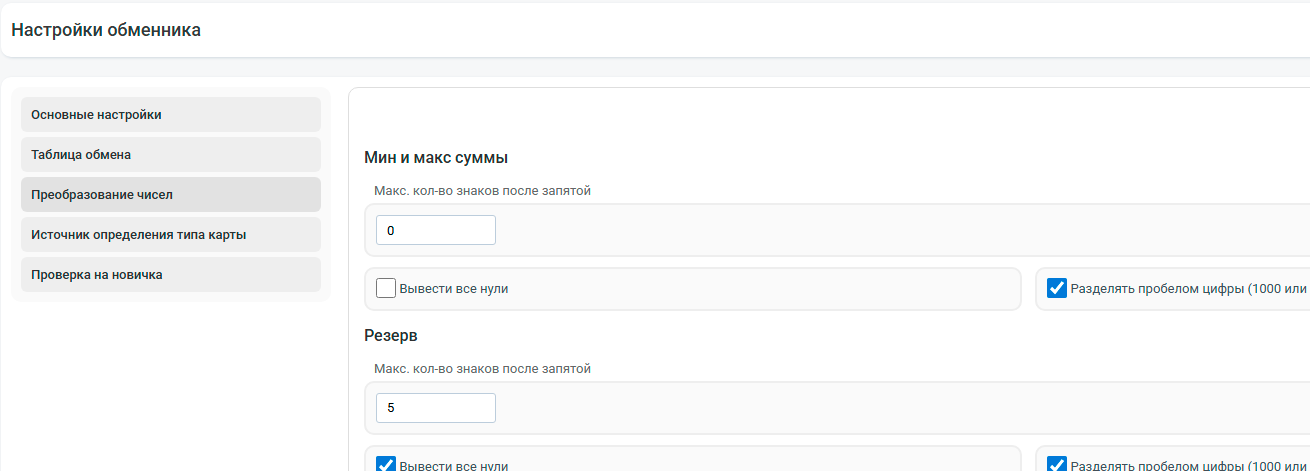
Task: Click Макс. кол-во знаков label above field 0
Action: pos(482,190)
